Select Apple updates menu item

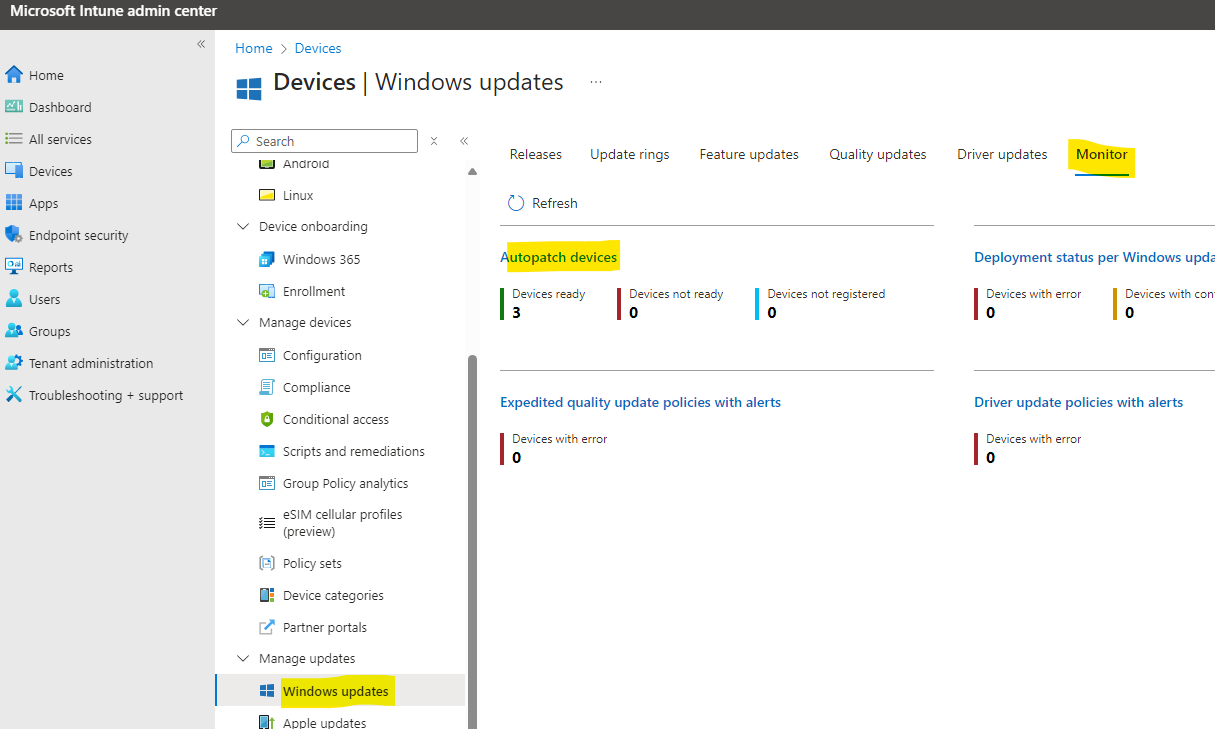point(324,723)
